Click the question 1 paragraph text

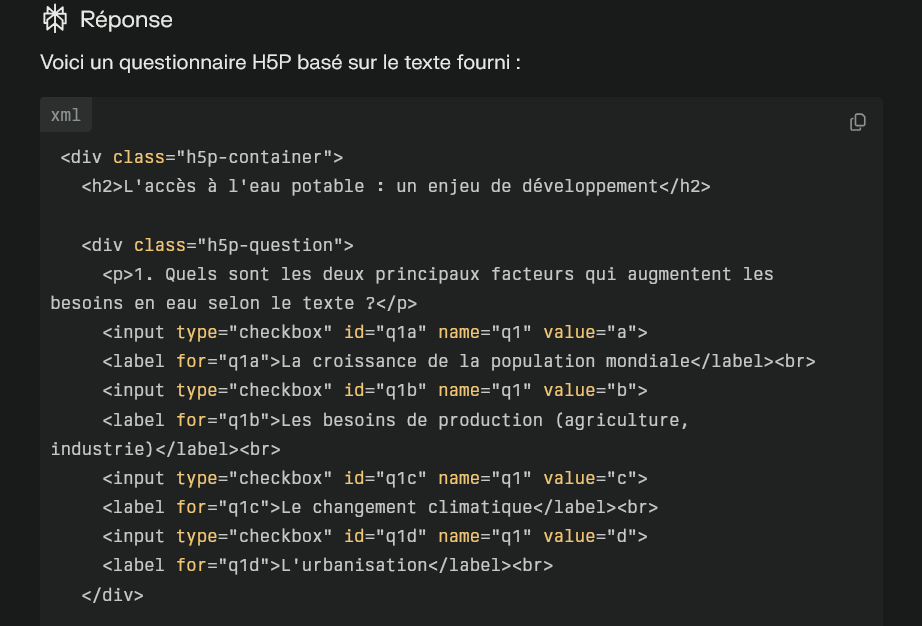coord(438,274)
